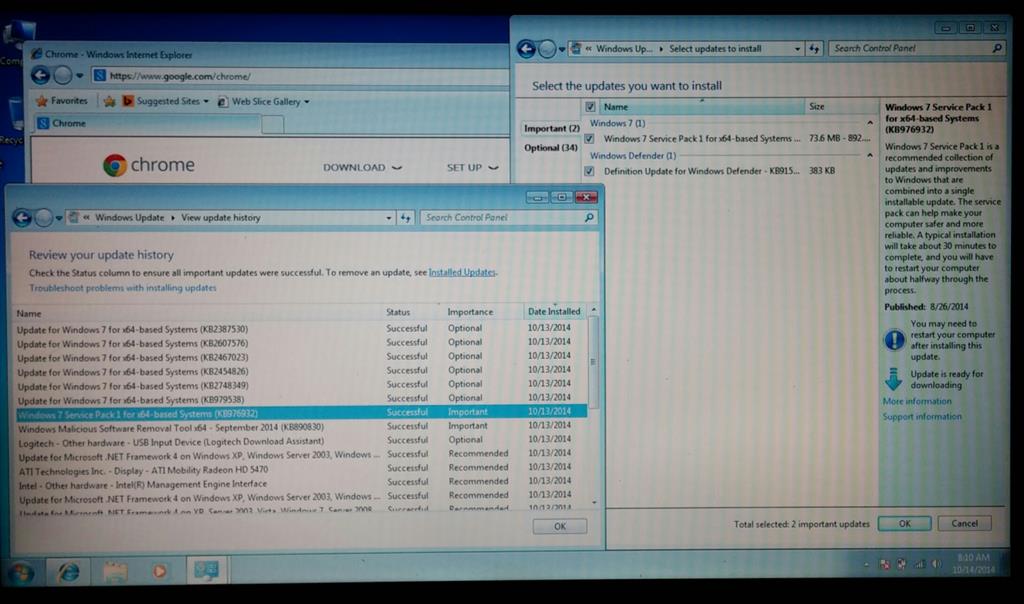The width and height of the screenshot is (1024, 604).
Task: Expand Suggested Sites dropdown in IE
Action: [206, 102]
